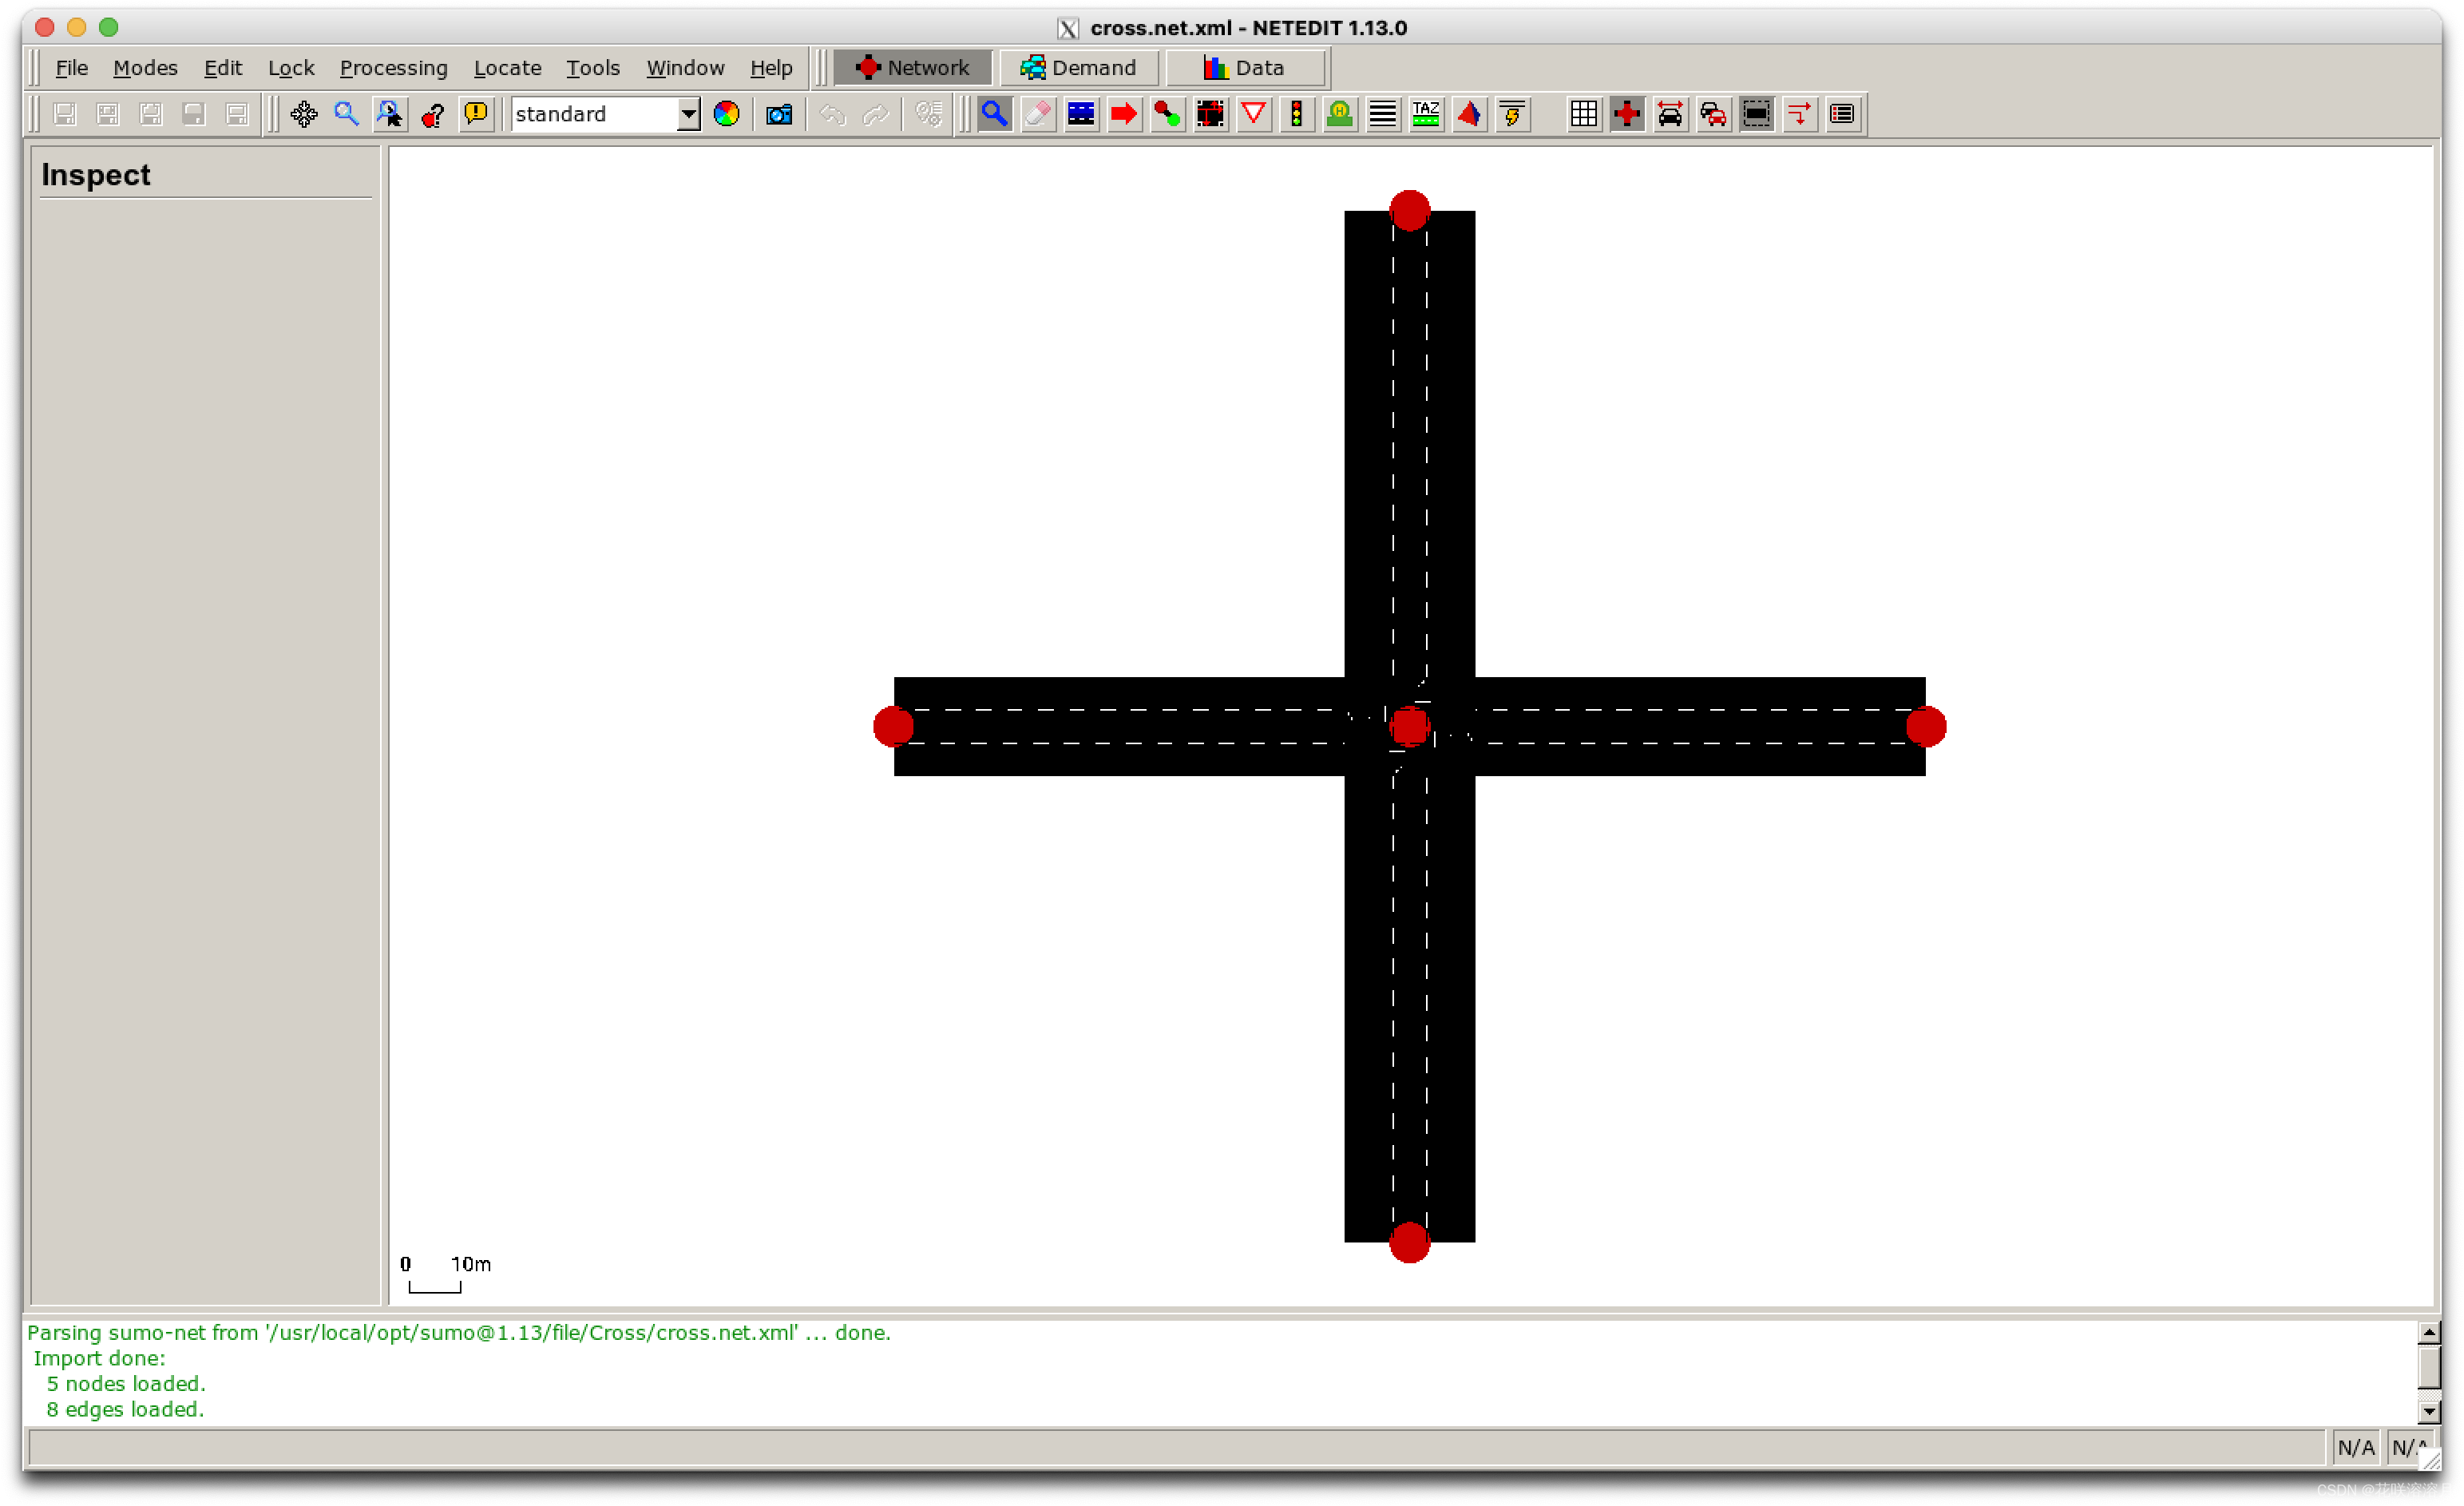This screenshot has width=2464, height=1506.
Task: Open the Edit menu
Action: tap(223, 68)
